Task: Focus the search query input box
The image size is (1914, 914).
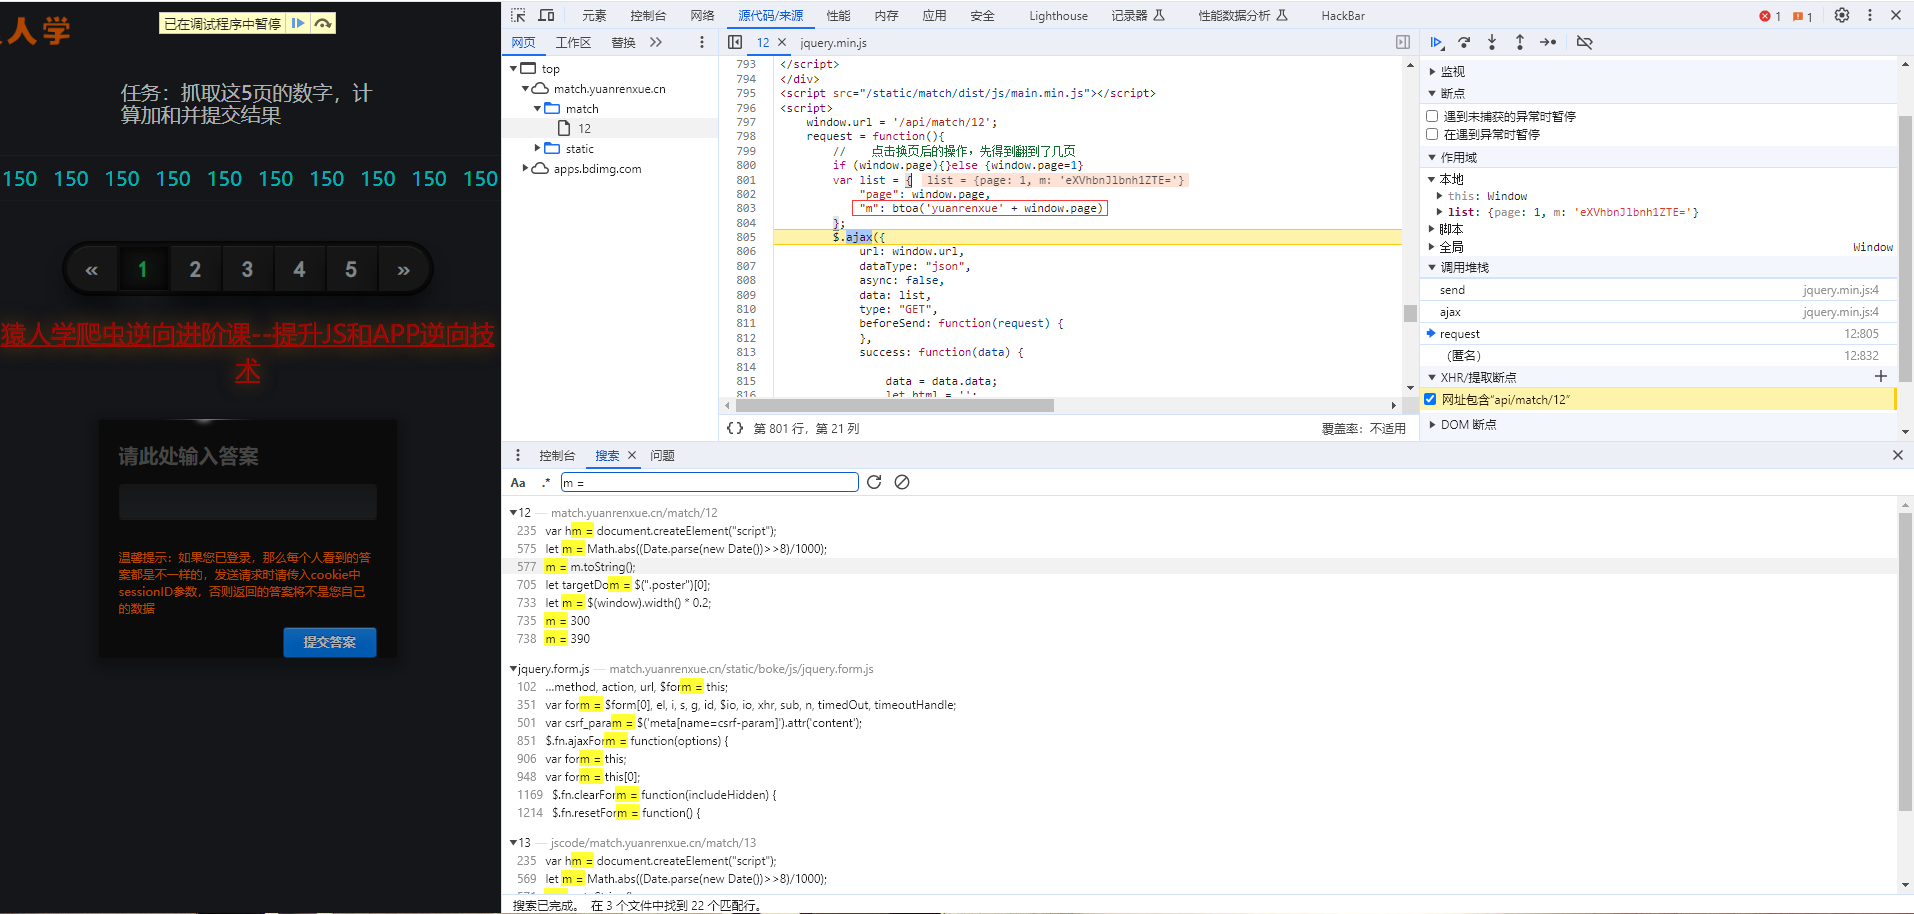Action: tap(709, 482)
